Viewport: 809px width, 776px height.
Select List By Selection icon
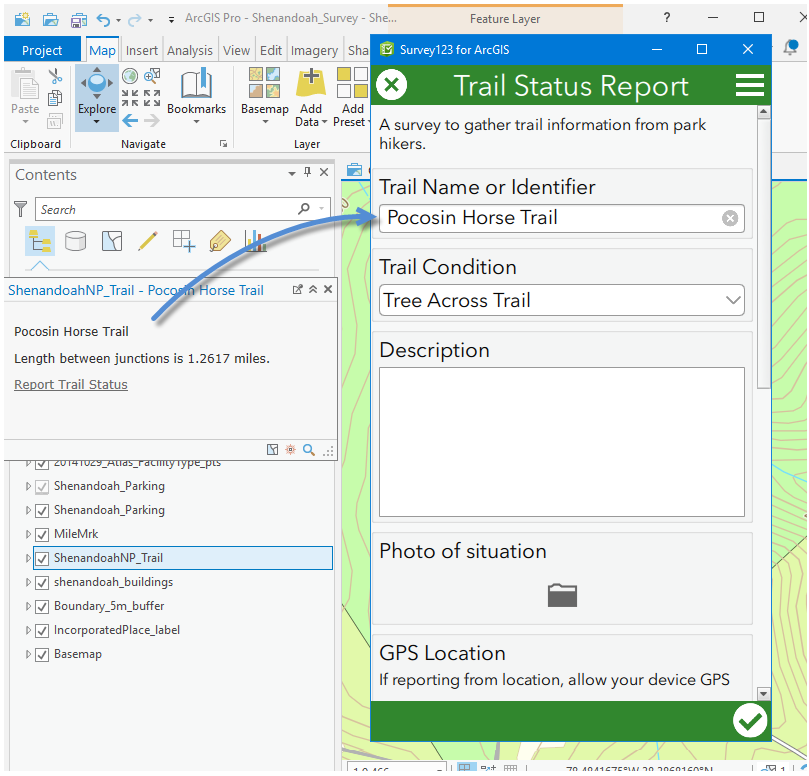112,241
